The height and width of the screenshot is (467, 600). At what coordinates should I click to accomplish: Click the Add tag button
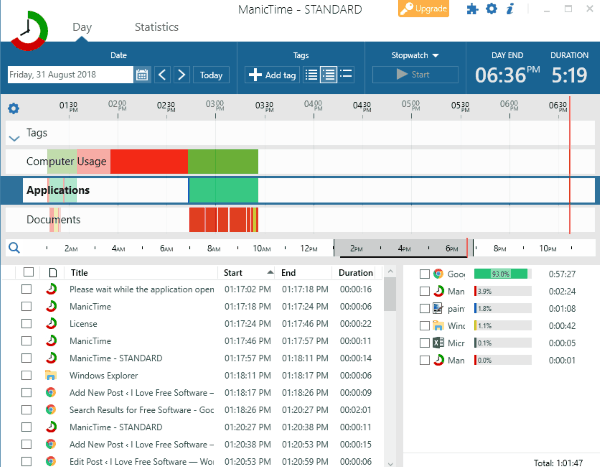pyautogui.click(x=271, y=75)
